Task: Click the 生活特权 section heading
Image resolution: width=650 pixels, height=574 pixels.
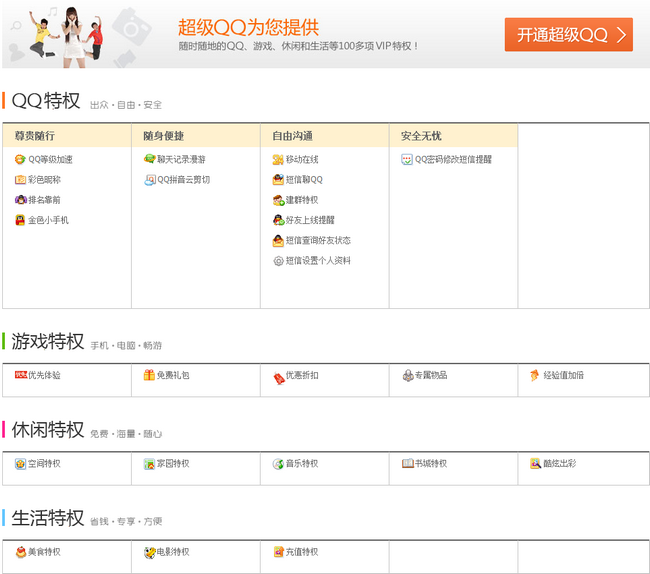Action: pyautogui.click(x=48, y=518)
